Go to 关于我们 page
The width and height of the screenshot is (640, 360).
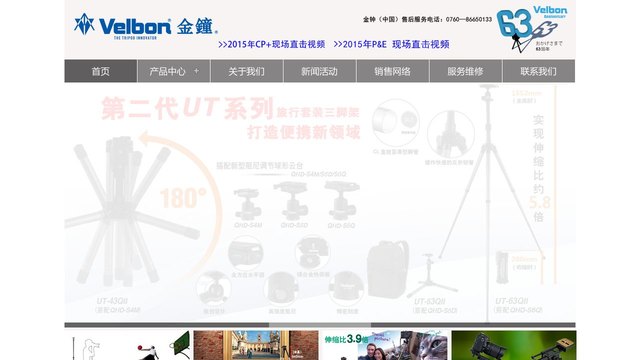pyautogui.click(x=247, y=71)
